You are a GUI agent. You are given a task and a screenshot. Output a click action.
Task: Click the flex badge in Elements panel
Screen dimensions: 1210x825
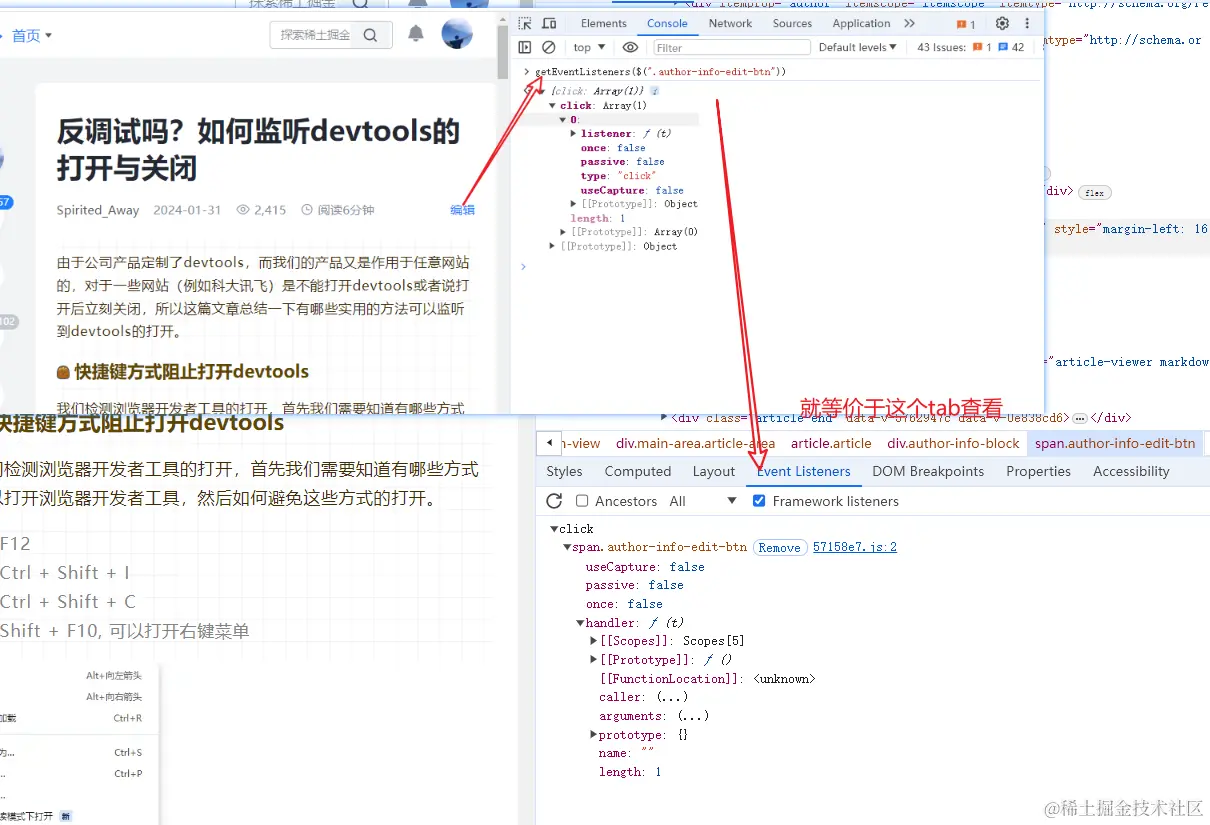click(x=1095, y=192)
